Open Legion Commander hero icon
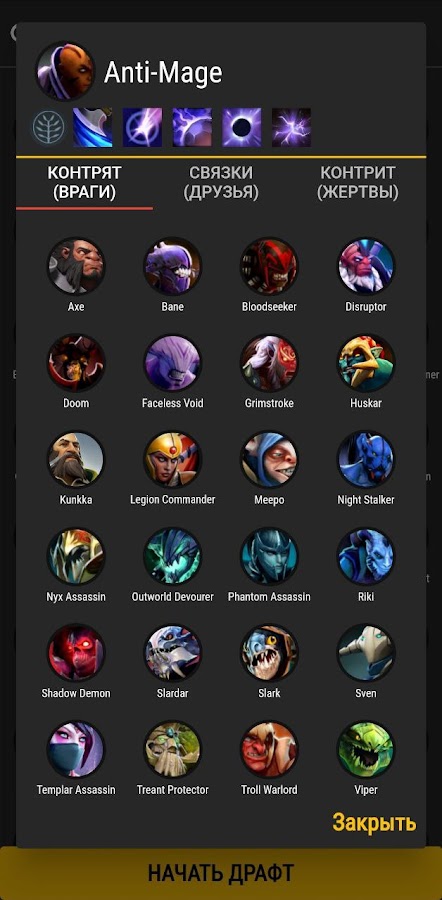The height and width of the screenshot is (900, 442). click(172, 460)
